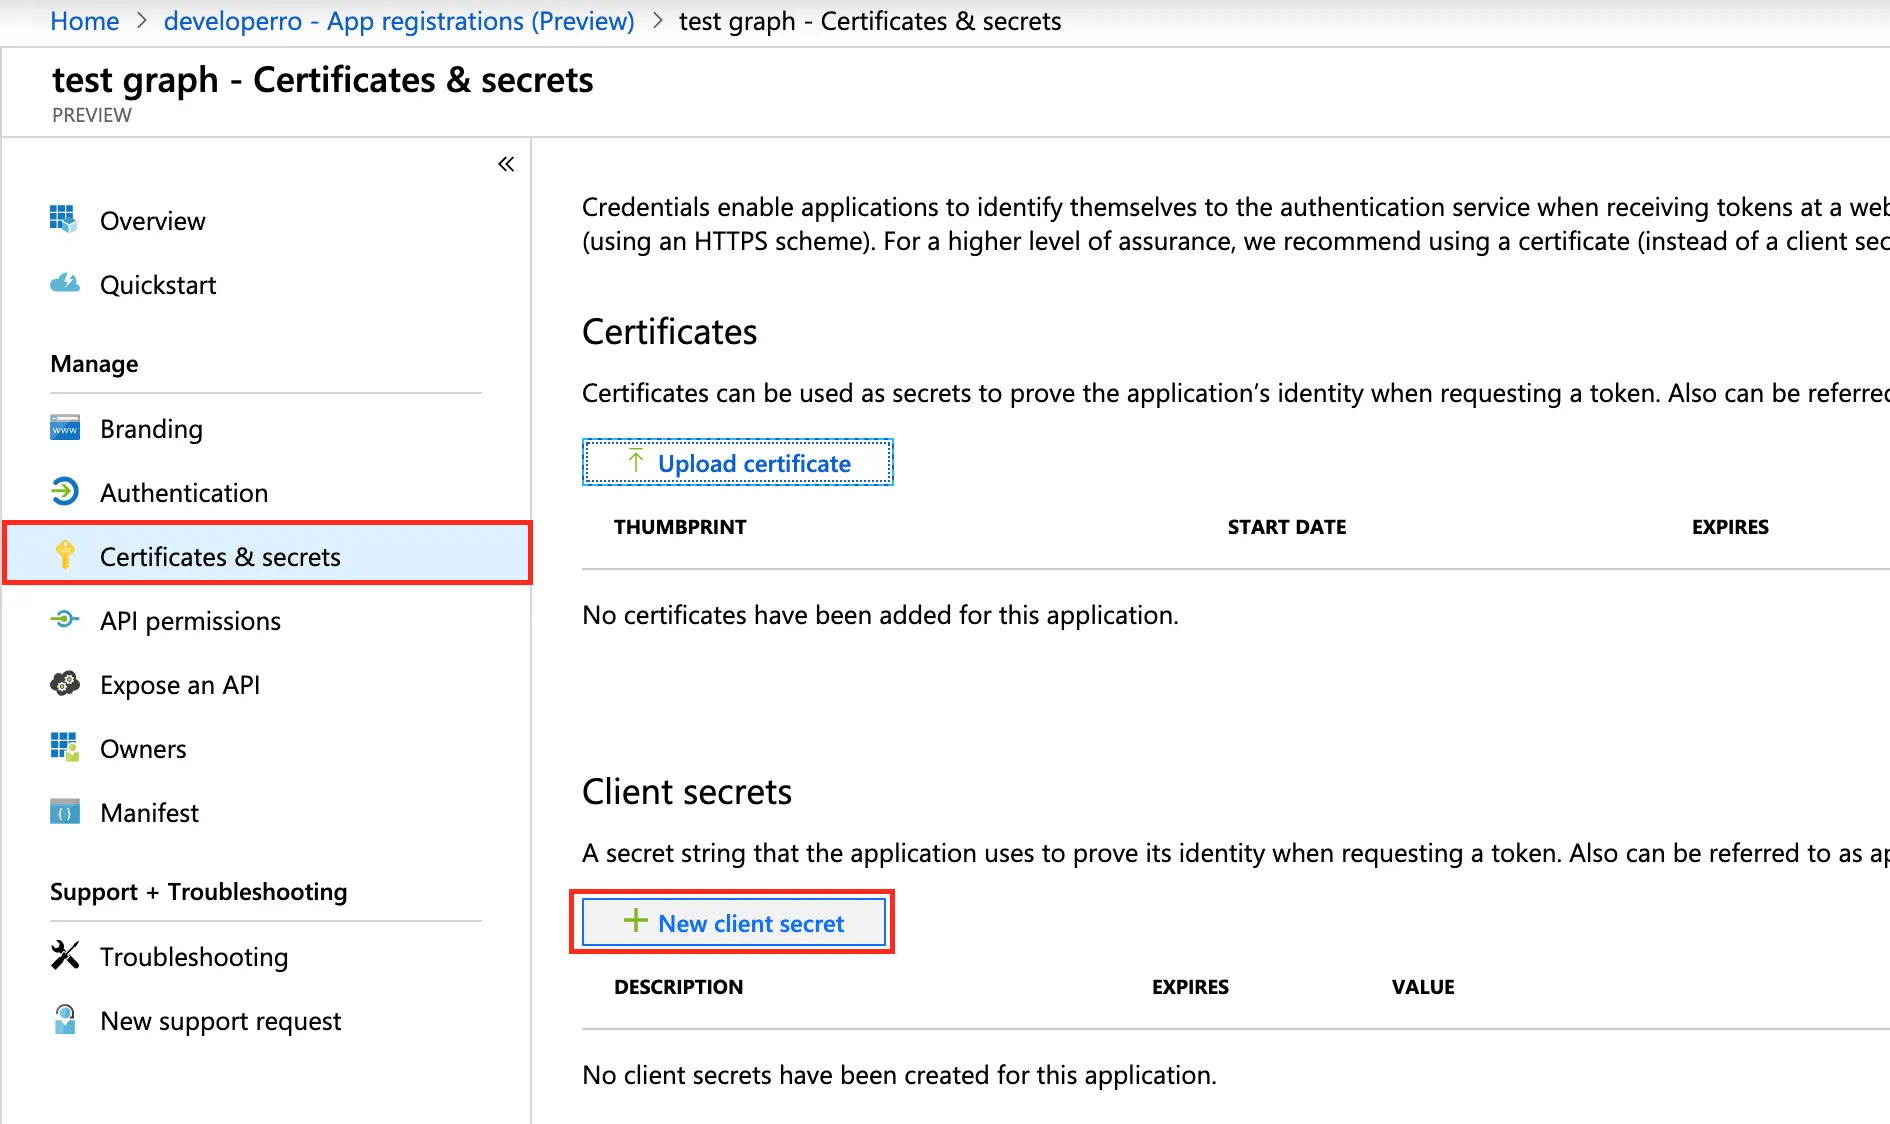This screenshot has height=1124, width=1890.
Task: Click the Troubleshooting tools icon
Action: click(x=64, y=956)
